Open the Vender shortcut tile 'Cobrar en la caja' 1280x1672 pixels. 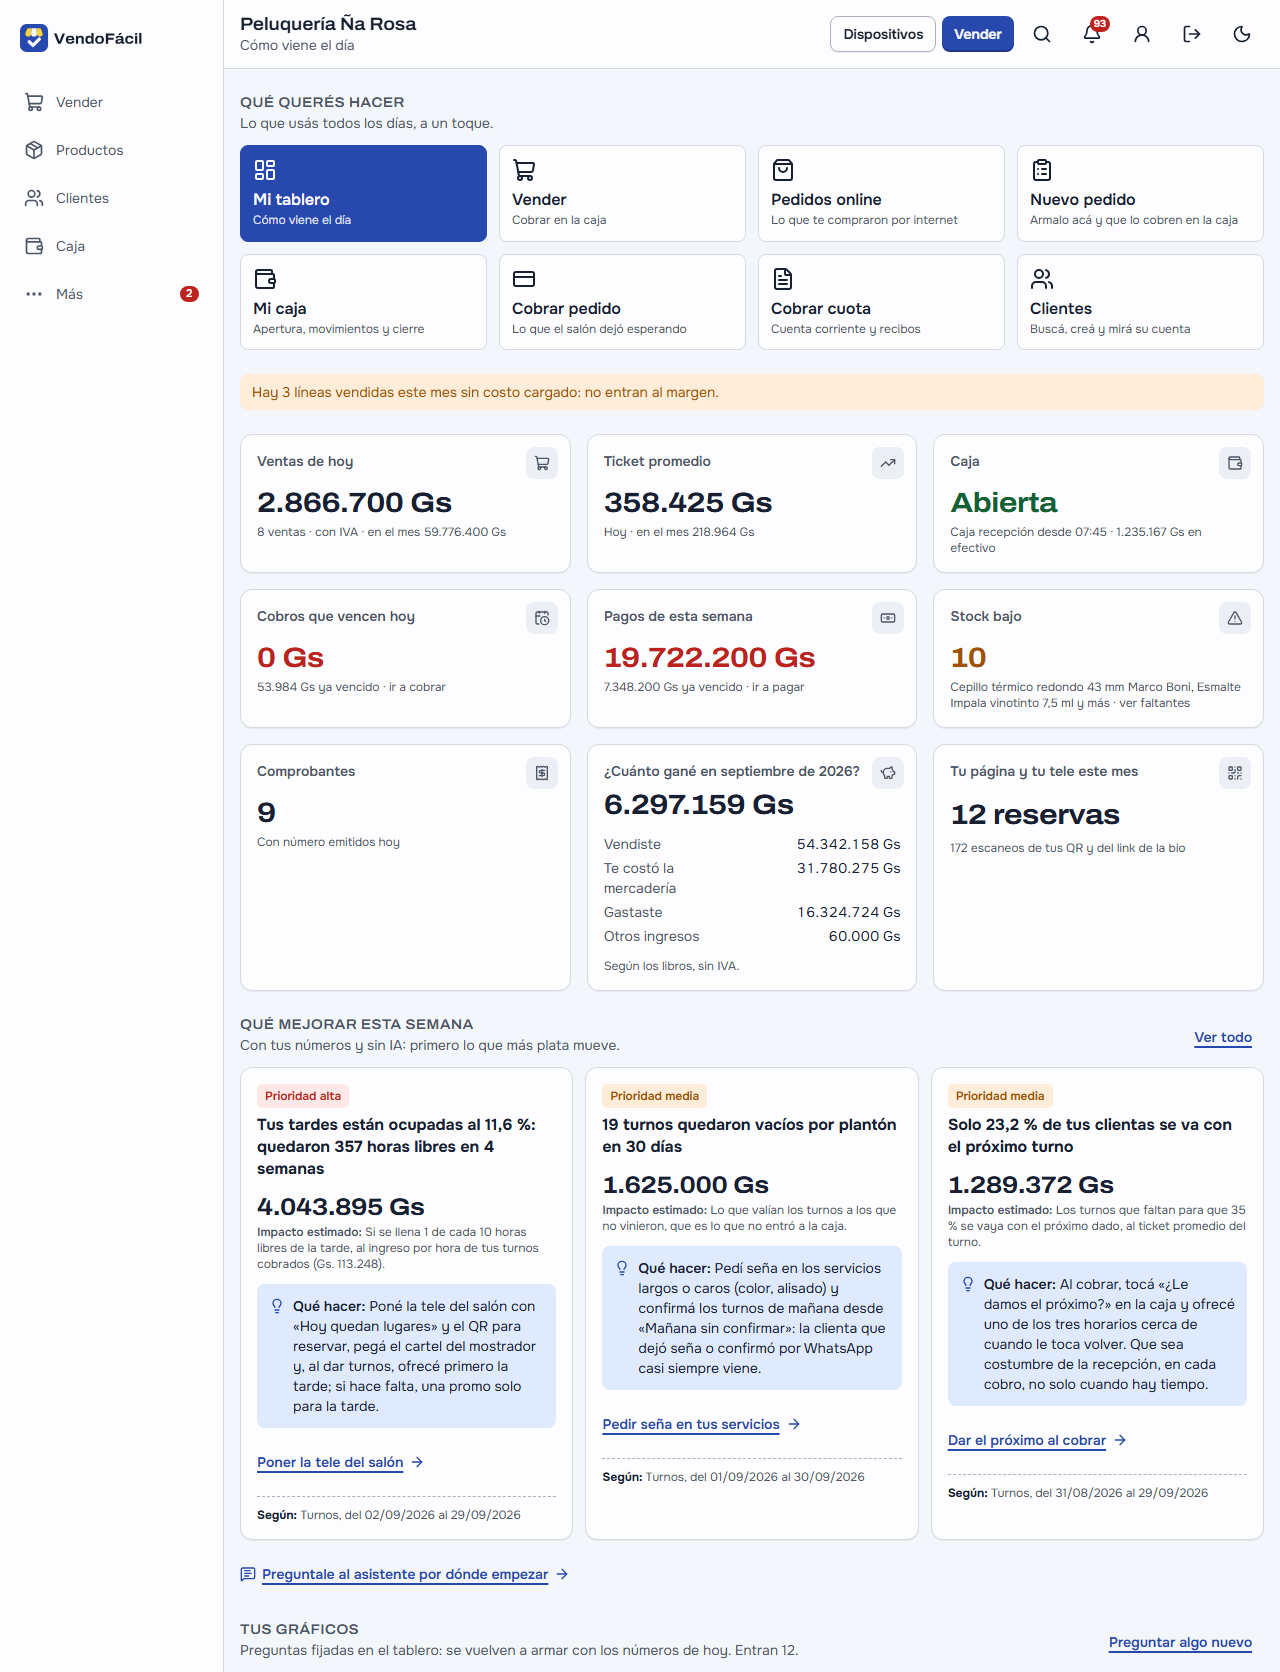(622, 193)
